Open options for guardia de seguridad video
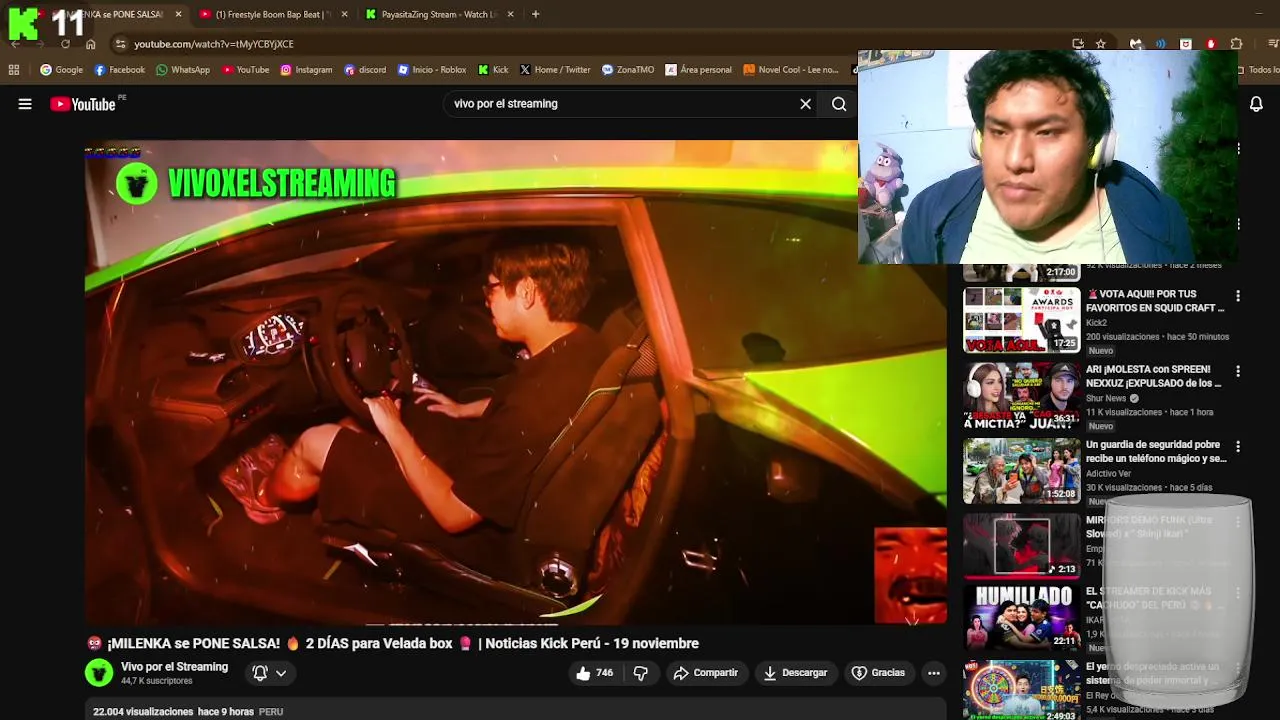Image resolution: width=1280 pixels, height=720 pixels. (x=1238, y=446)
